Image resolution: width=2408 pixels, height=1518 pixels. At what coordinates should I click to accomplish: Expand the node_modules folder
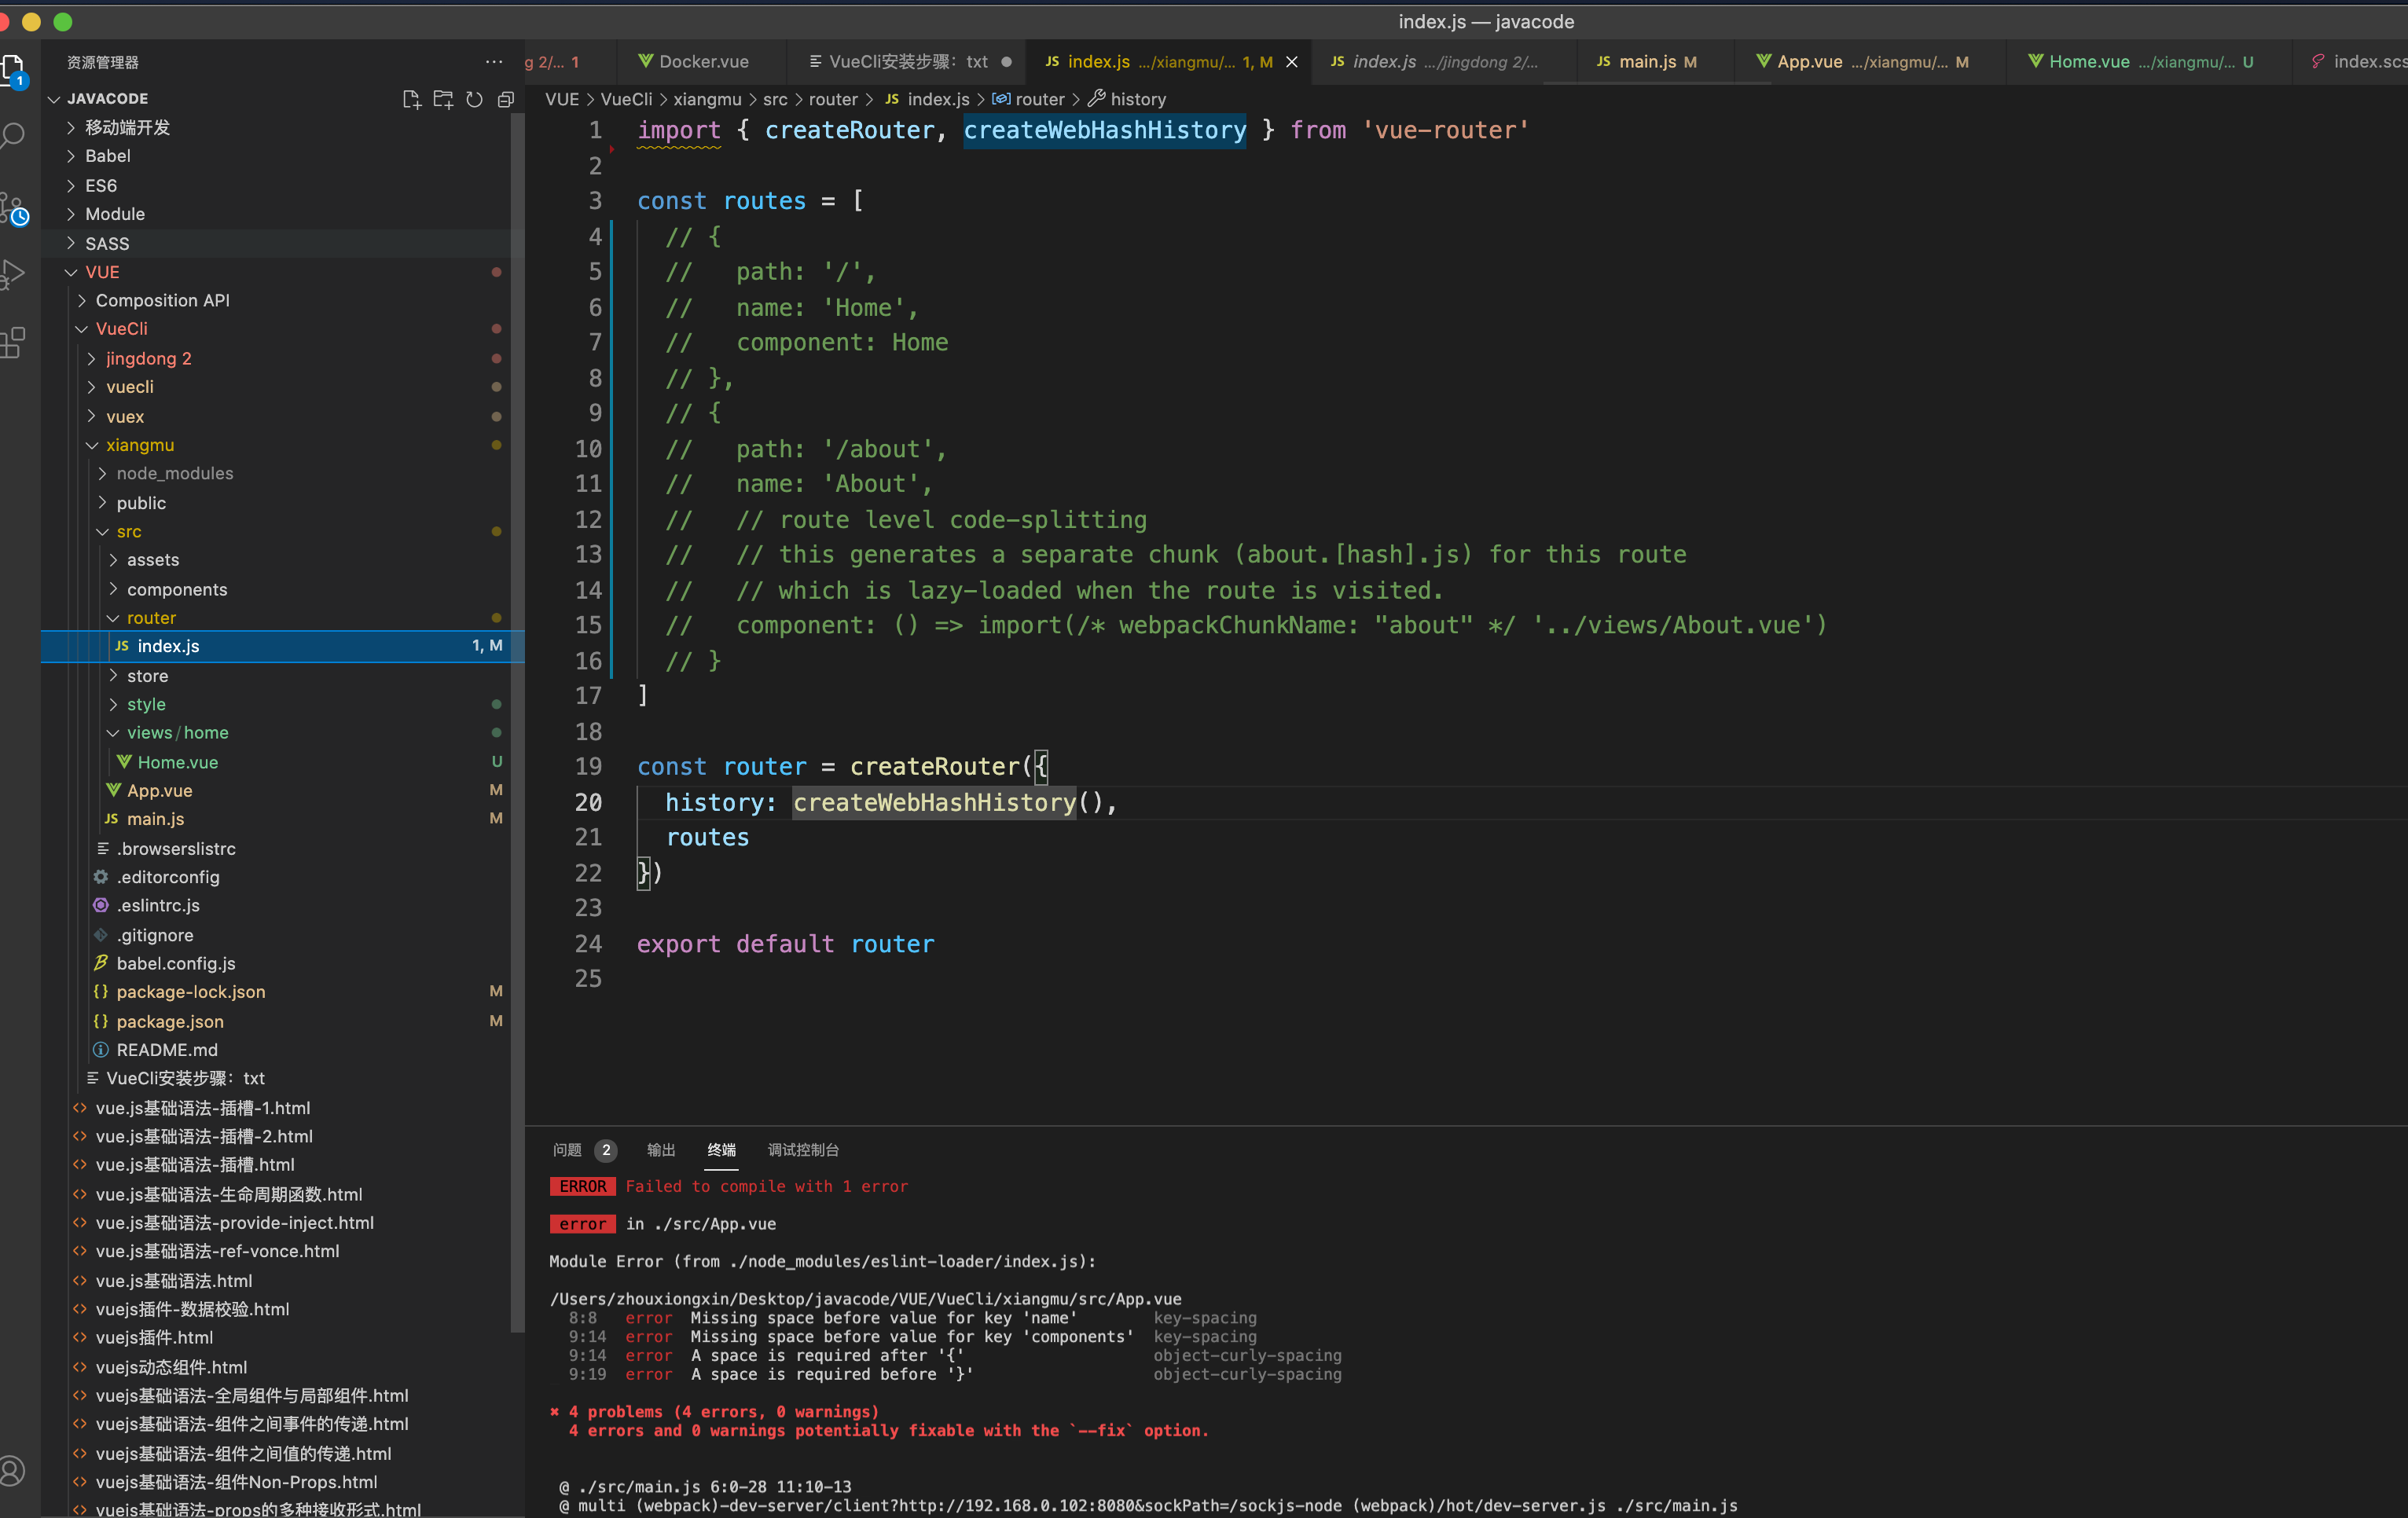tap(103, 473)
